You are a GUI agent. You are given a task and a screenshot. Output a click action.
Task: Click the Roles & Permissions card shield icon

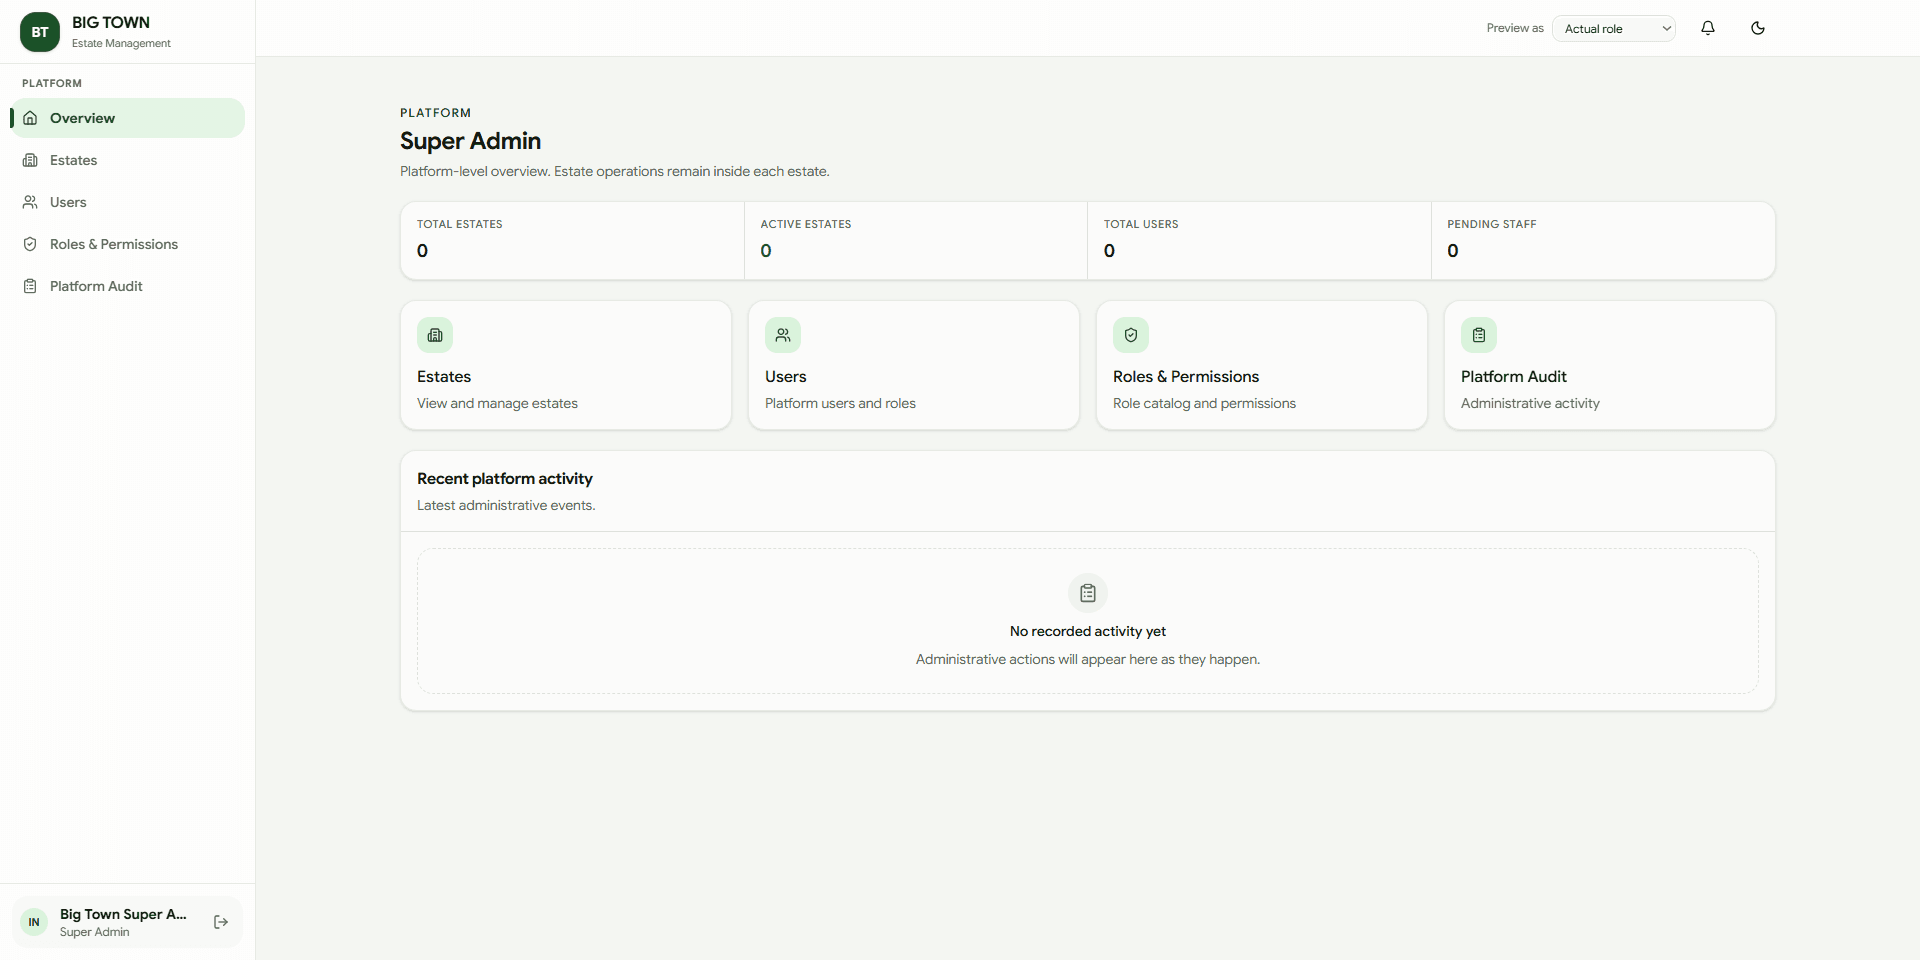pos(1131,335)
